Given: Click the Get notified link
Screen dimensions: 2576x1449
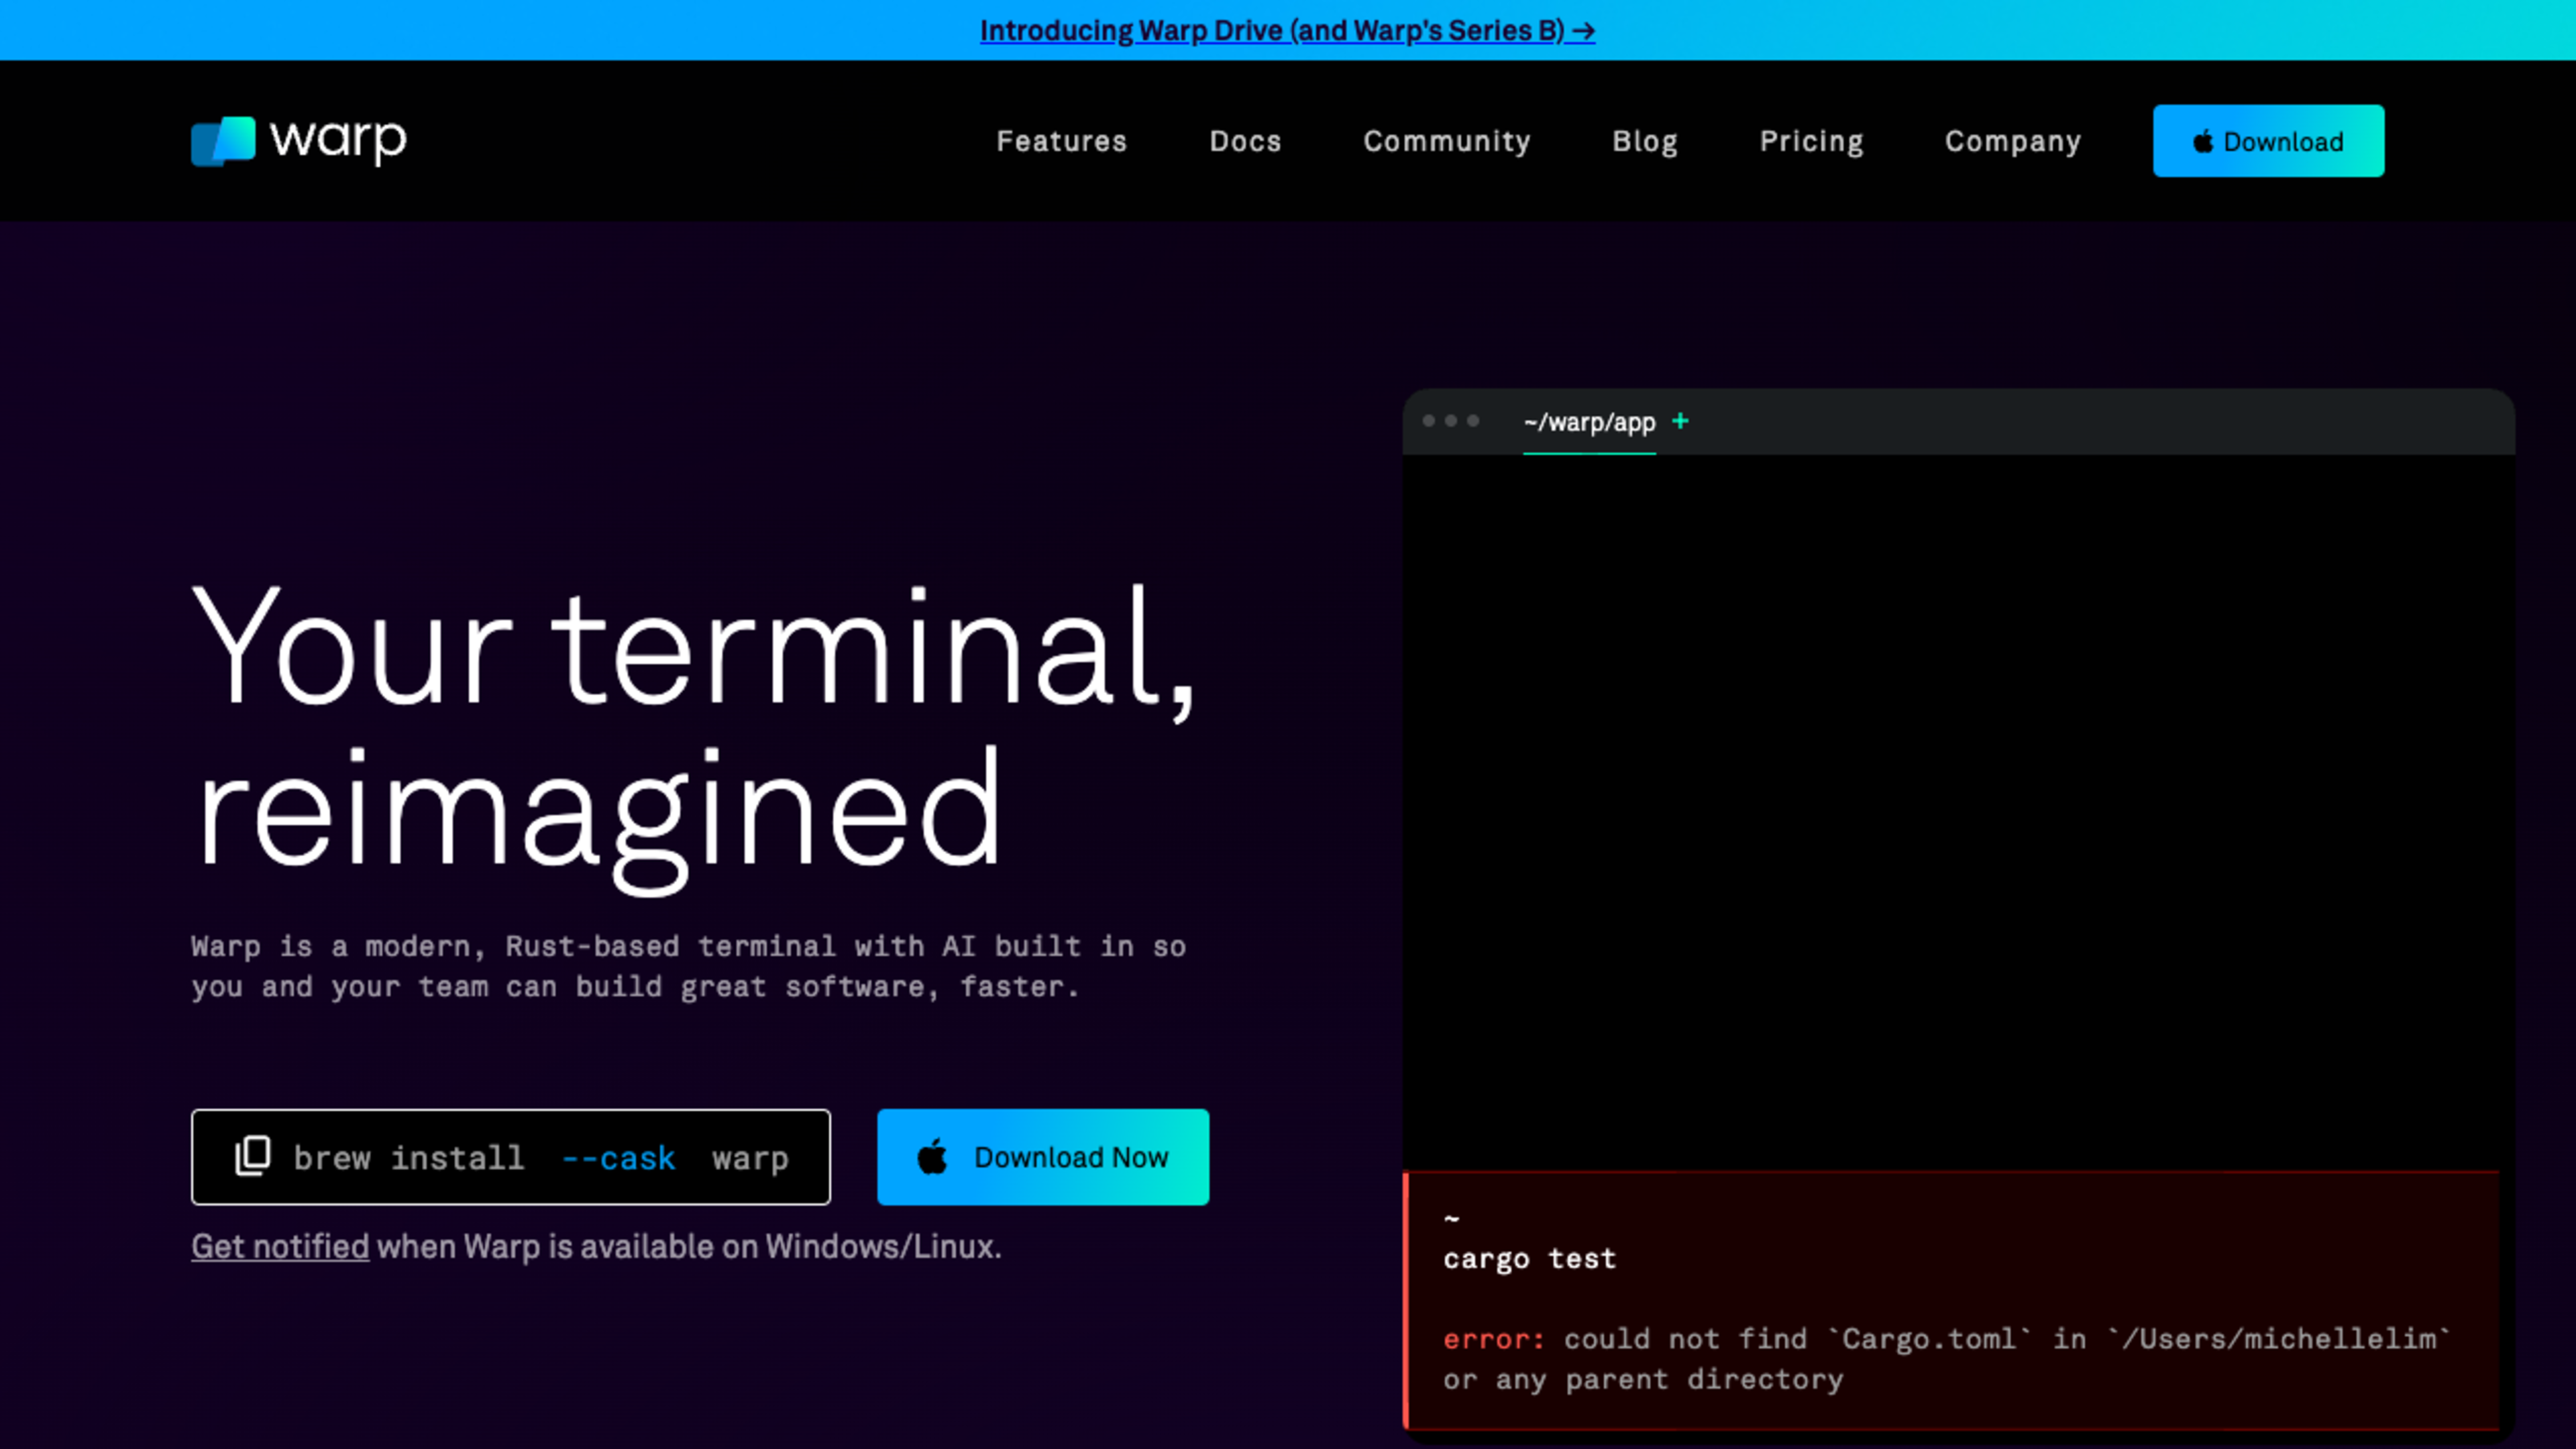Looking at the screenshot, I should click(280, 1246).
